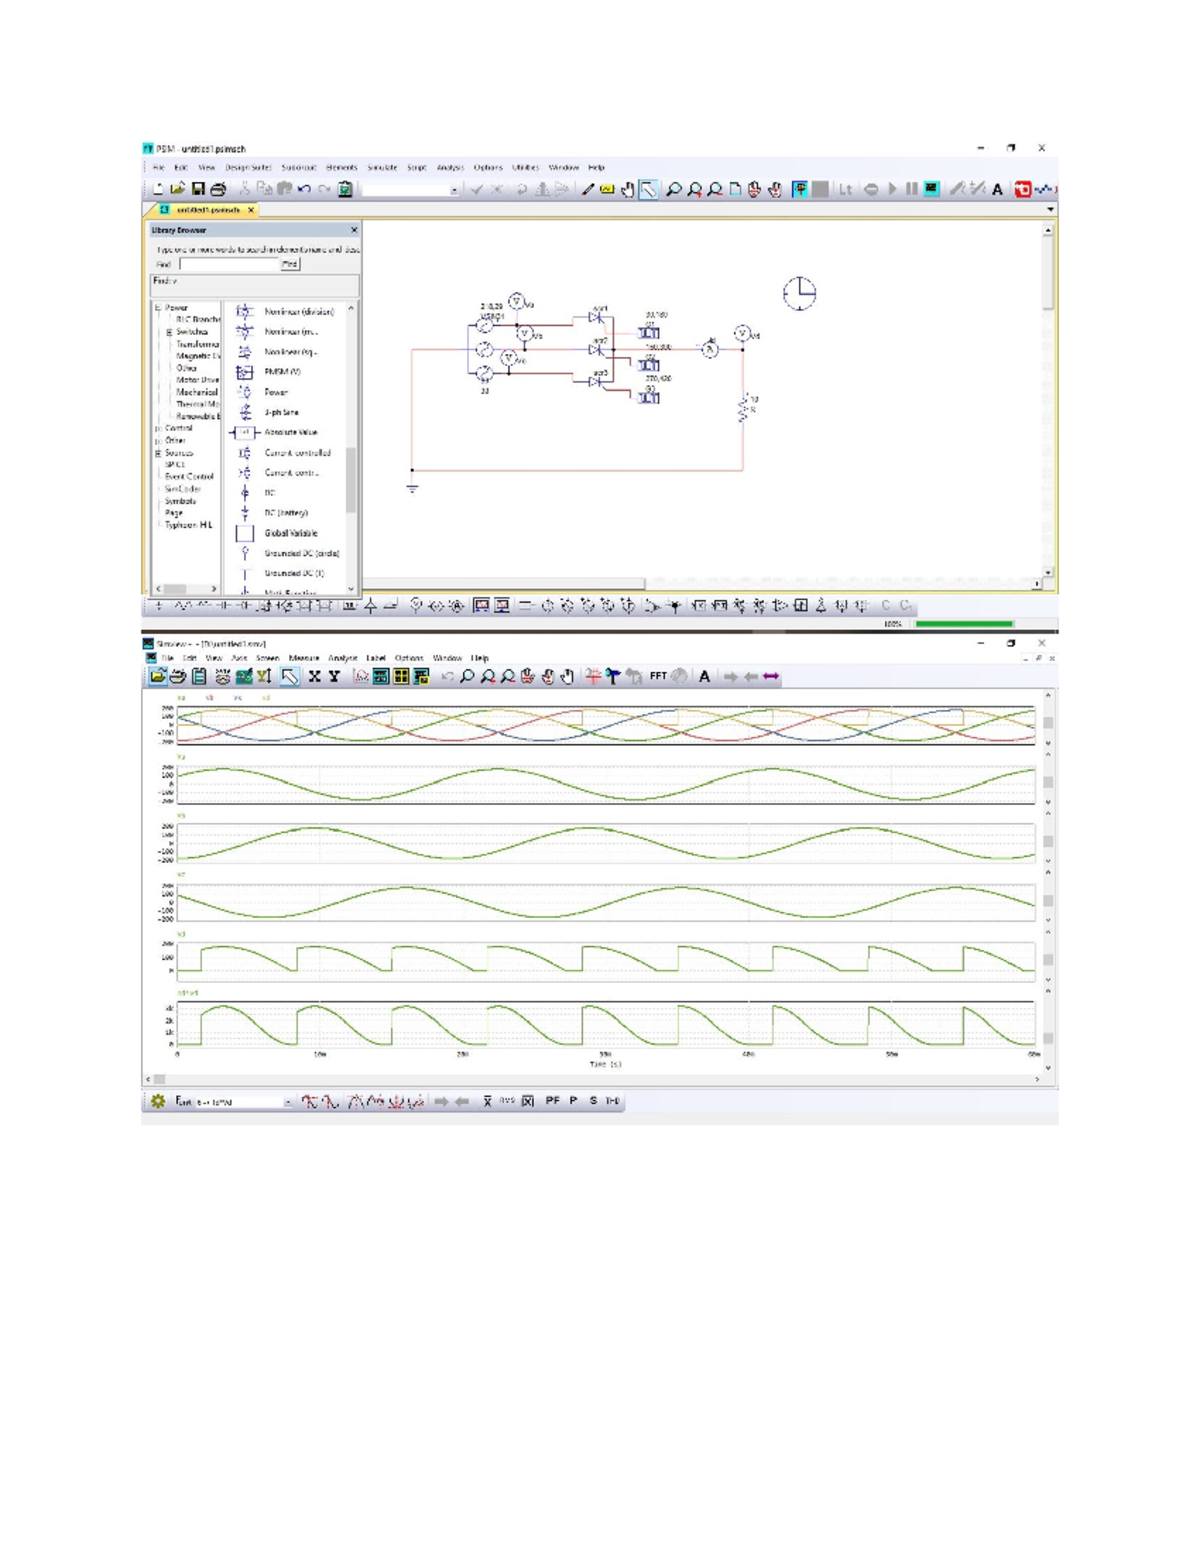Click the 'S' apparent power button
Viewport: 1200px width, 1553px height.
point(593,1101)
